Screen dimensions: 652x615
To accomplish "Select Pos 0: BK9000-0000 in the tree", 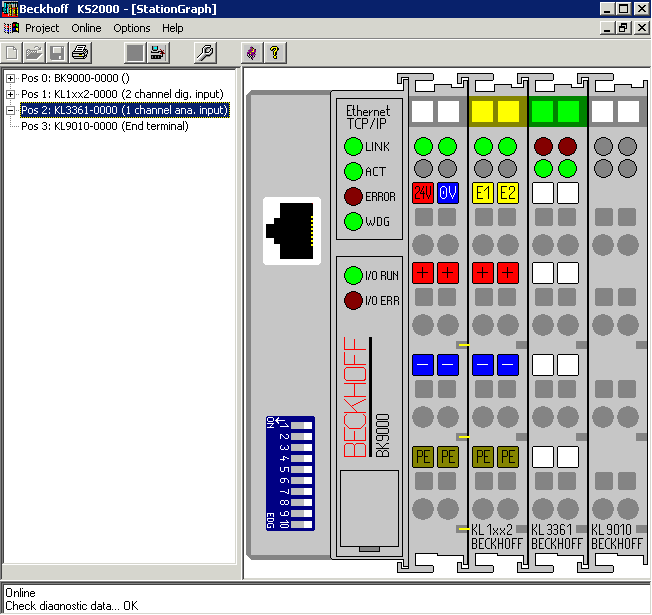I will click(x=75, y=78).
